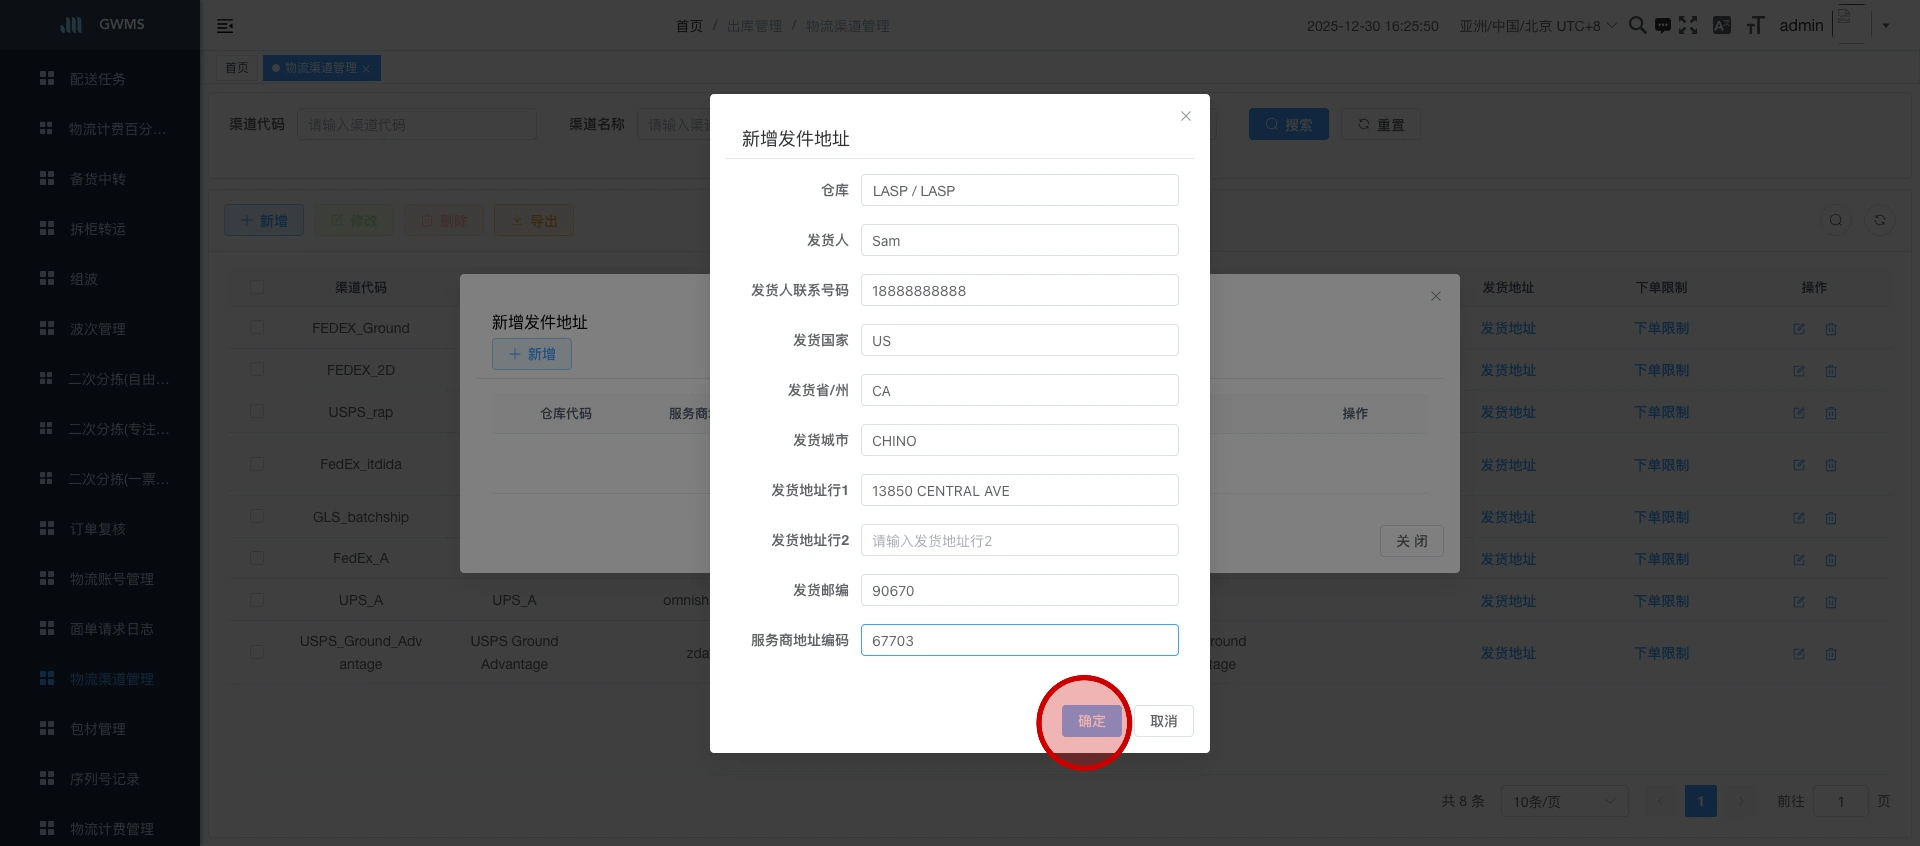
Task: Confirm new address with 确定 button
Action: [1091, 721]
